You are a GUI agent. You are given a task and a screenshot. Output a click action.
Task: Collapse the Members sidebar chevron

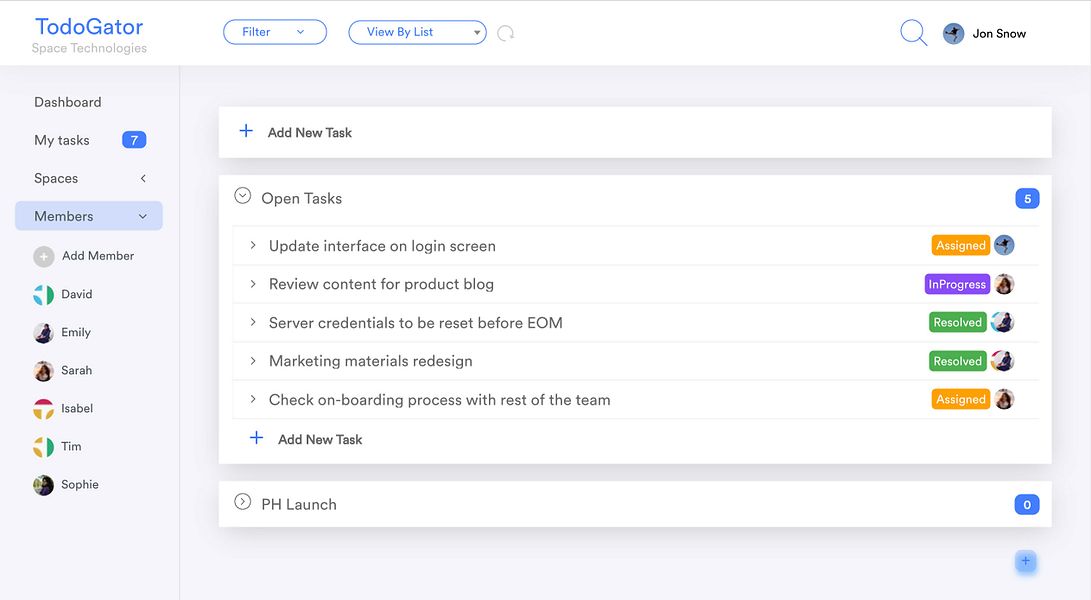(143, 216)
